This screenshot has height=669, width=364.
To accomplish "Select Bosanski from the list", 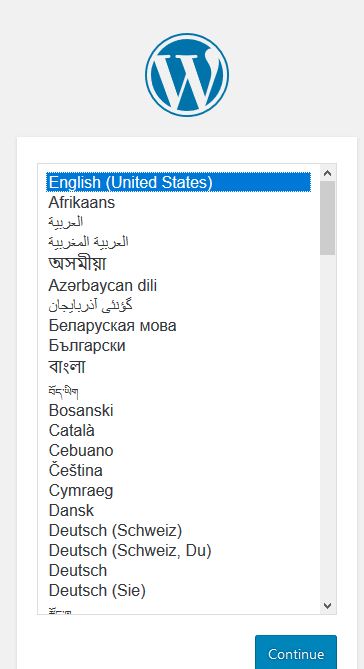I will (x=178, y=410).
